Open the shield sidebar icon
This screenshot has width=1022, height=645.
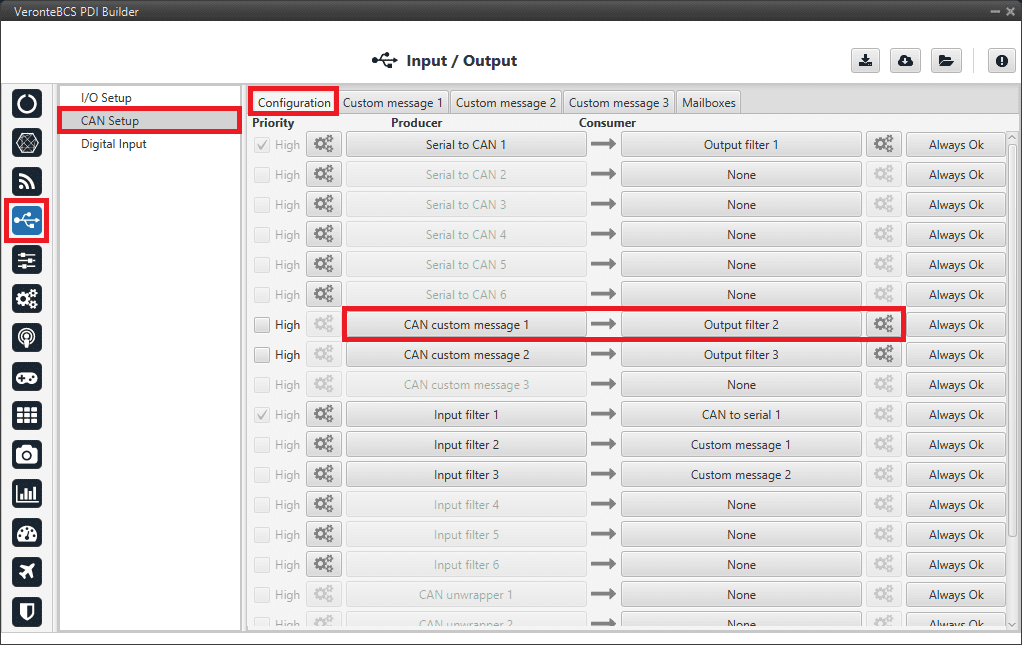click(x=27, y=611)
